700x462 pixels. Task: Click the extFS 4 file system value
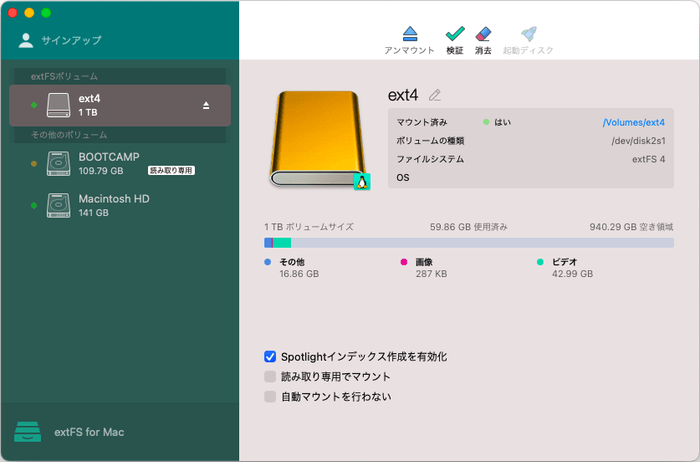tap(648, 159)
